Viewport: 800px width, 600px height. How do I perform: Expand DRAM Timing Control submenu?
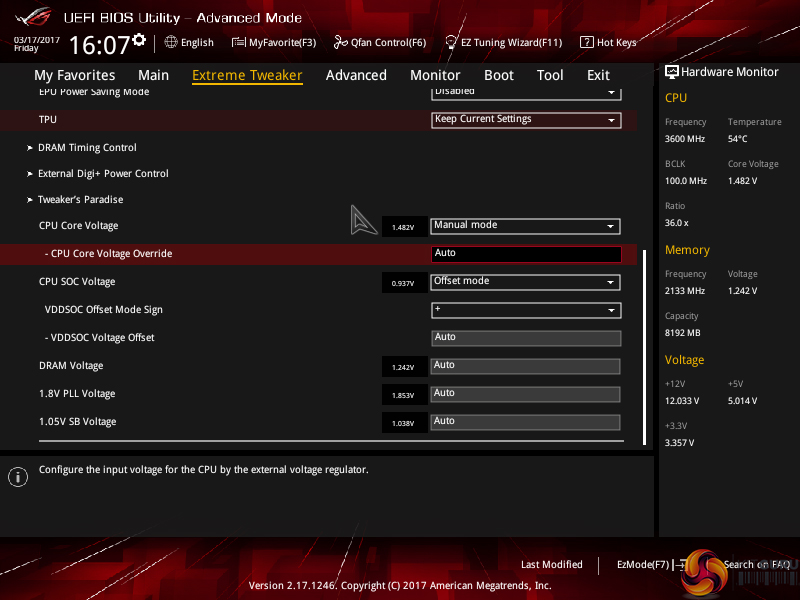click(x=87, y=148)
